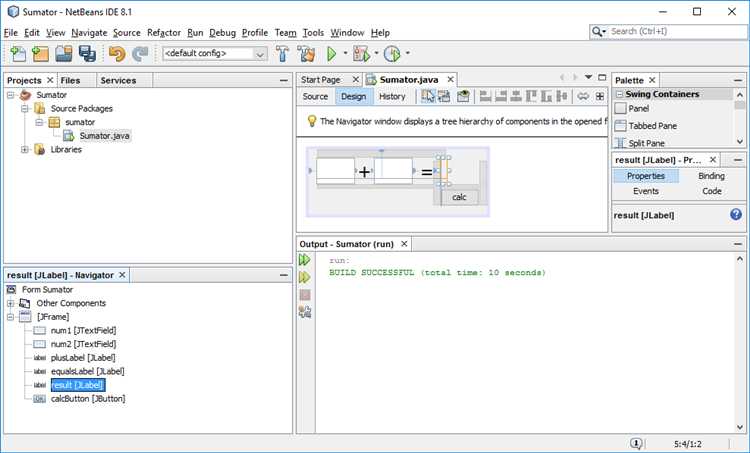Screen dimensions: 750x453
Task: Click the Debug Project toolbar icon
Action: point(361,54)
